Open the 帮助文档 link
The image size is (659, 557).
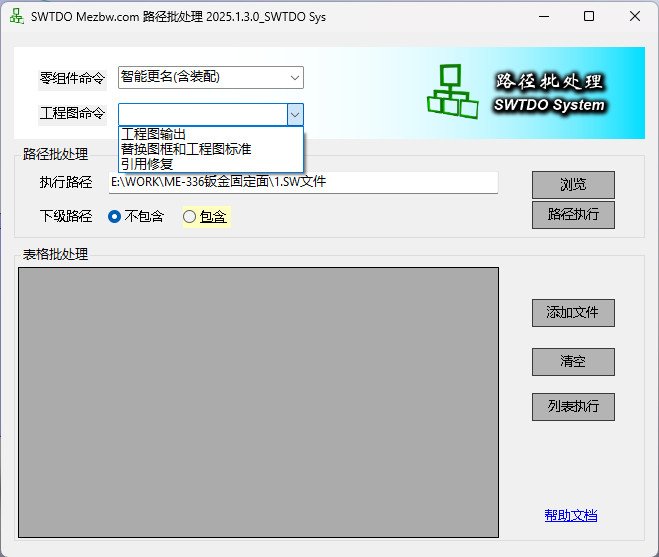click(571, 516)
